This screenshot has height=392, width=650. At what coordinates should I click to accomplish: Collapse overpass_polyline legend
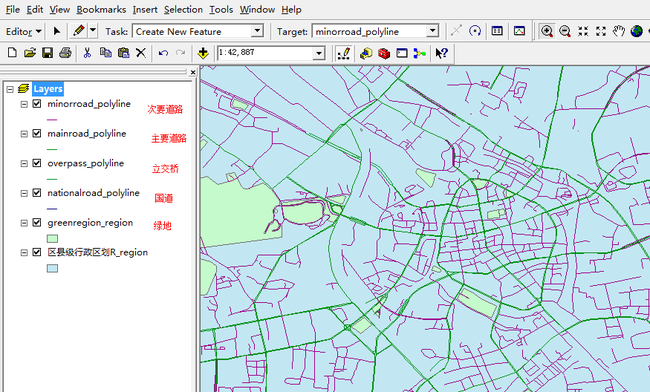(x=24, y=164)
